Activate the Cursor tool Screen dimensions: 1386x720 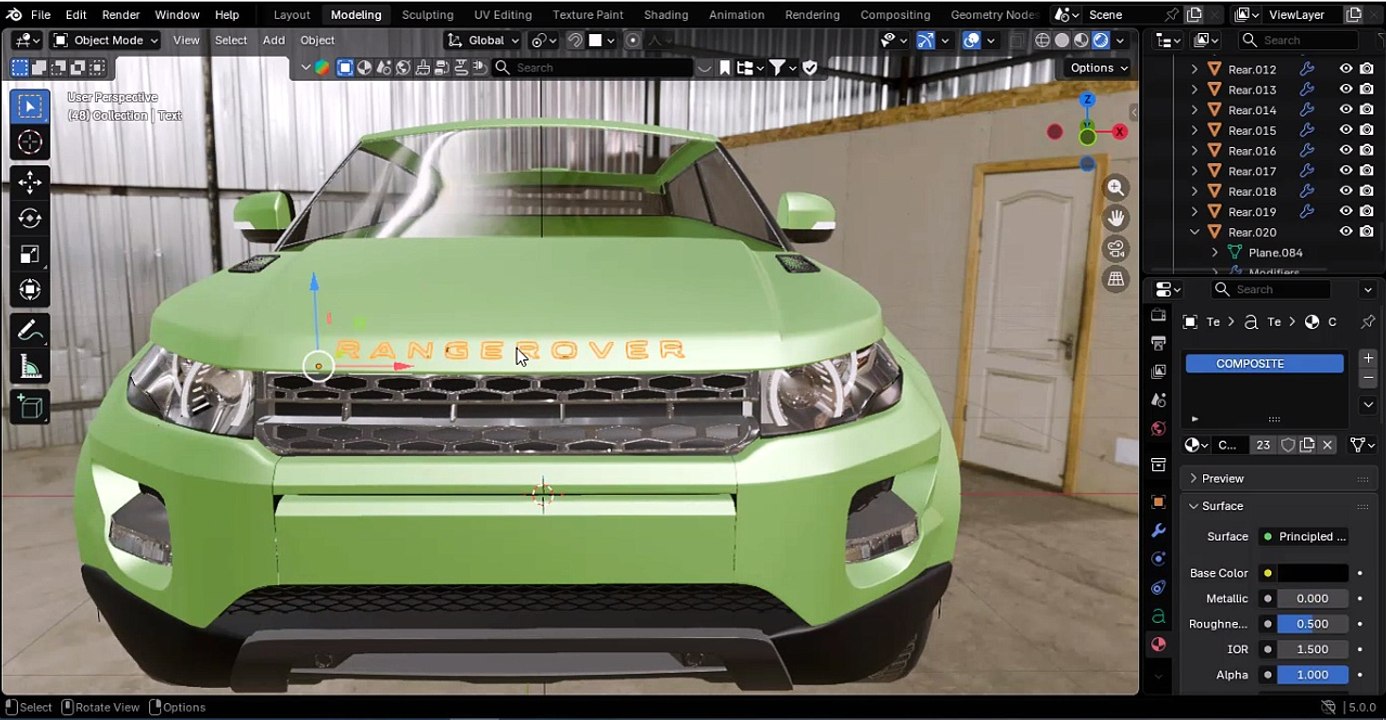tap(30, 143)
